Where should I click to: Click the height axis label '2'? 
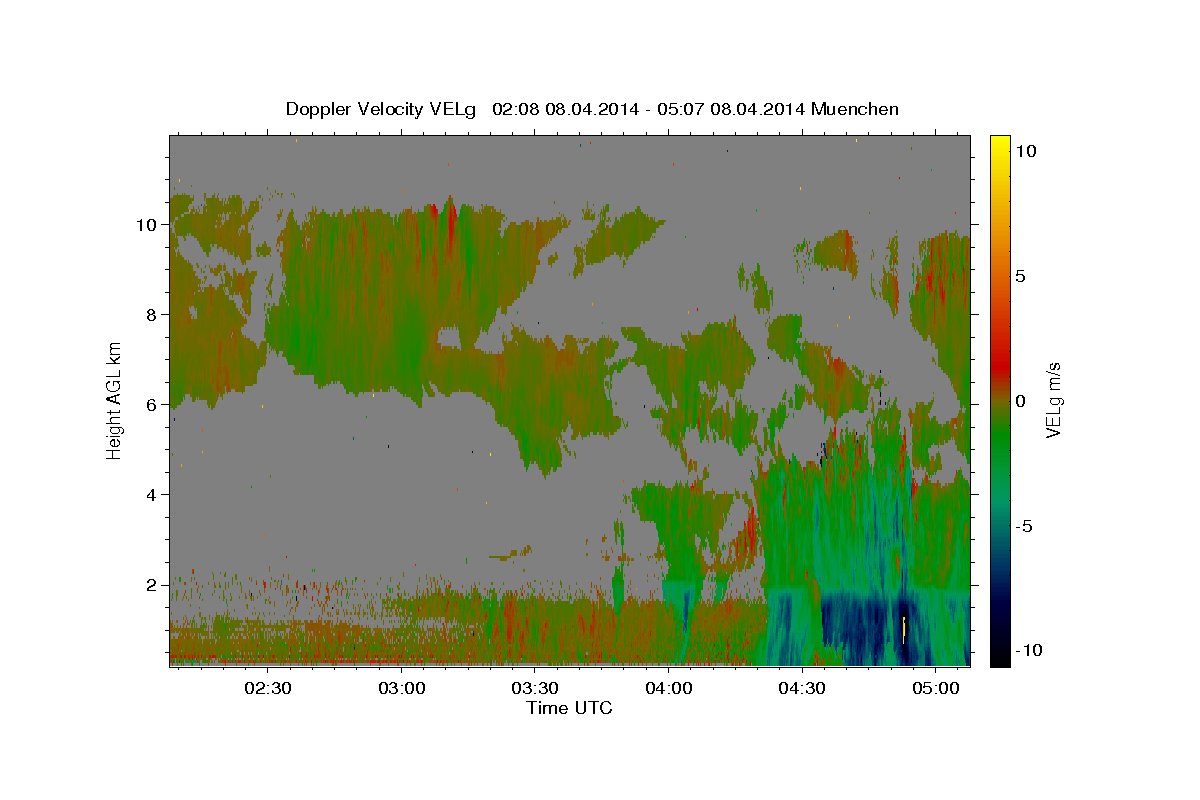151,584
